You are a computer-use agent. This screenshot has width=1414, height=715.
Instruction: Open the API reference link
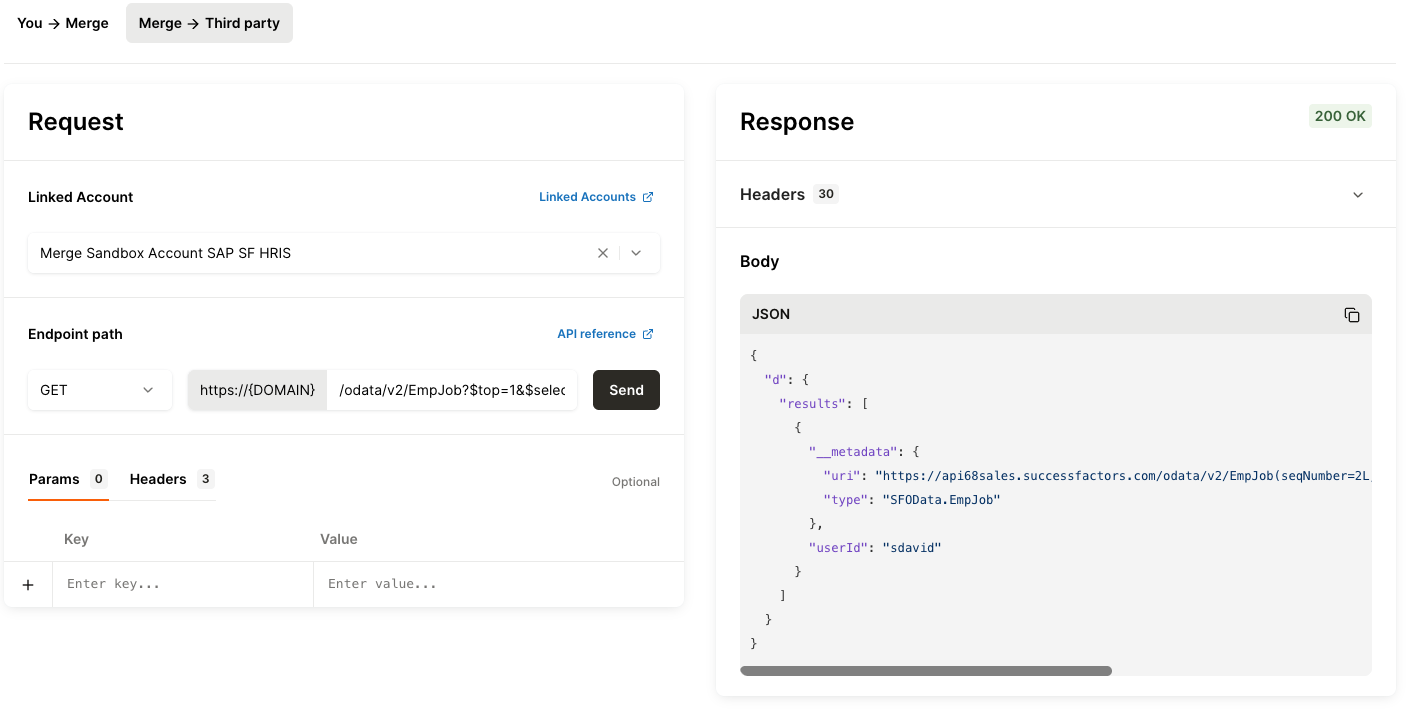pyautogui.click(x=596, y=334)
